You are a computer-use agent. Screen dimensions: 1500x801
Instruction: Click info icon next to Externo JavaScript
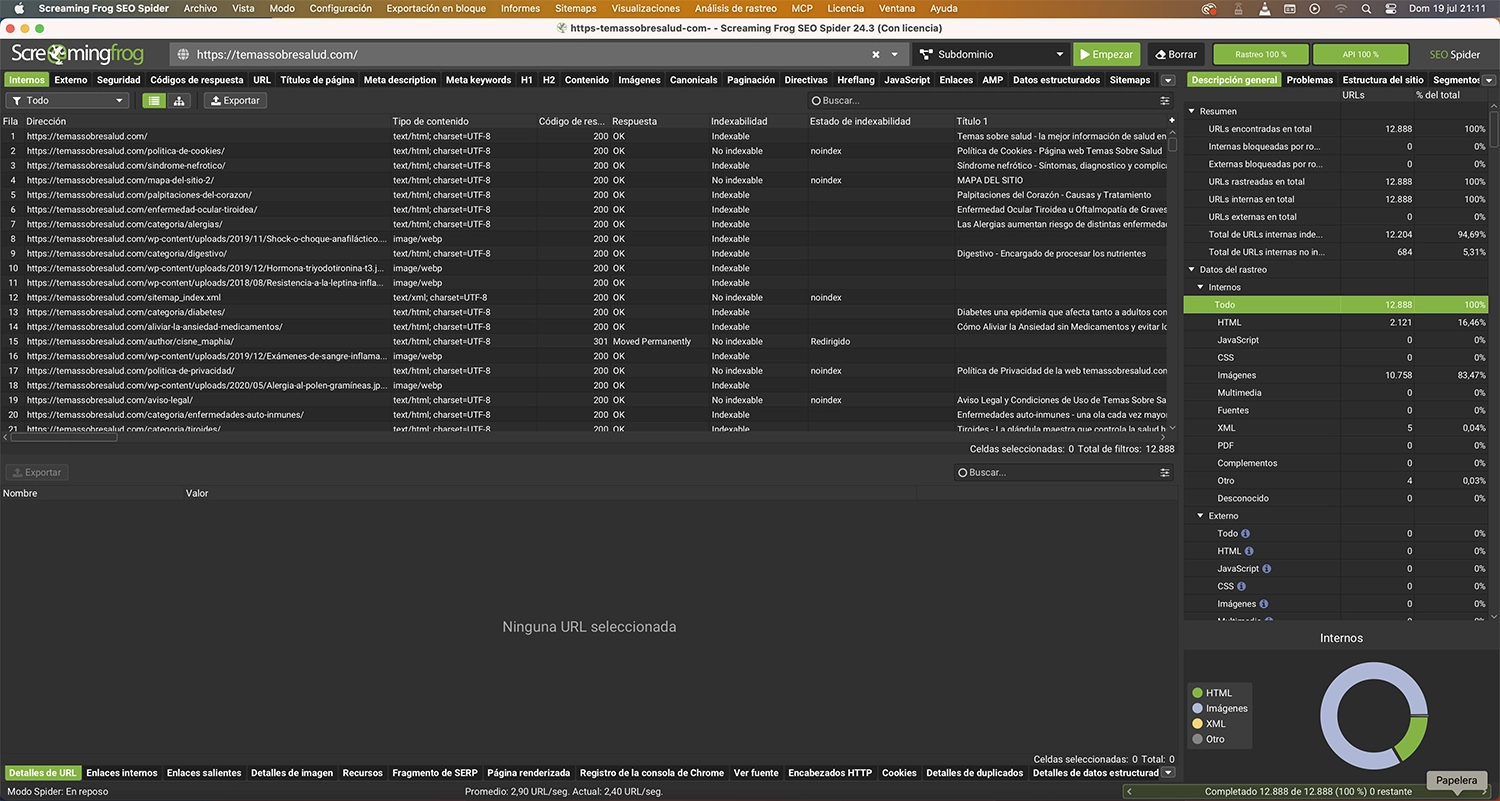click(x=1267, y=569)
